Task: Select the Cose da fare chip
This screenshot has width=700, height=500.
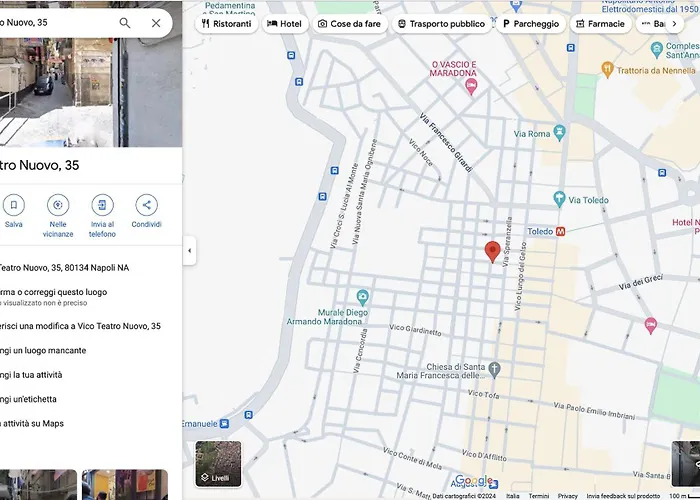Action: [350, 24]
